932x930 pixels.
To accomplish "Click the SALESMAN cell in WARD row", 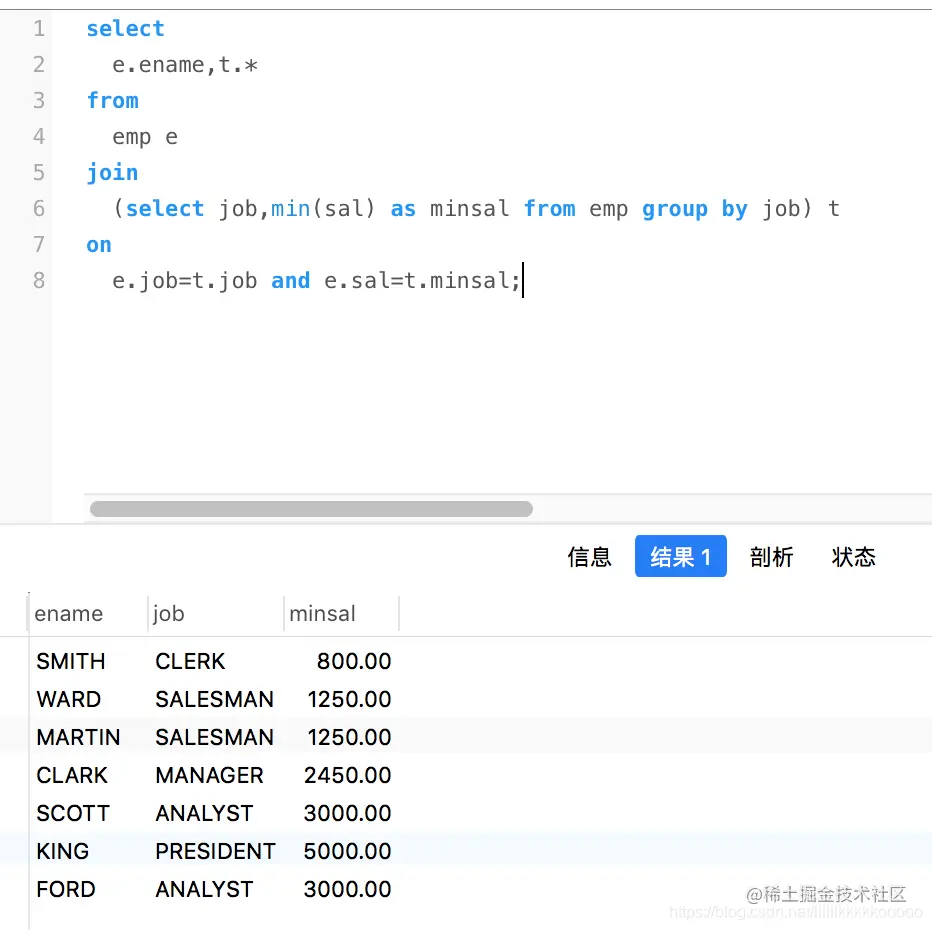I will tap(215, 699).
